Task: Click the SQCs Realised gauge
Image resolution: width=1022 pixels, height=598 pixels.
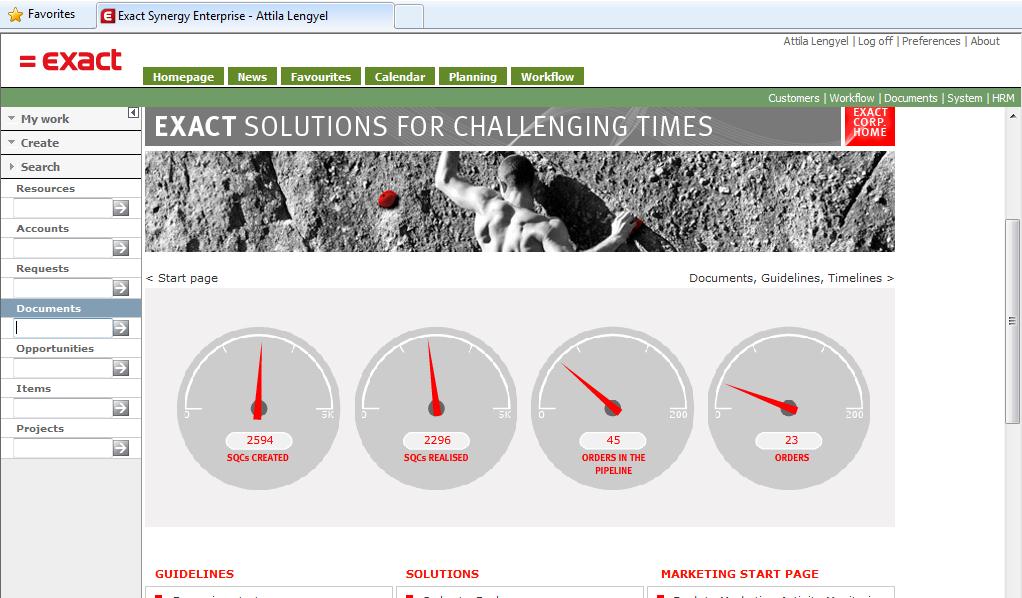Action: [436, 408]
